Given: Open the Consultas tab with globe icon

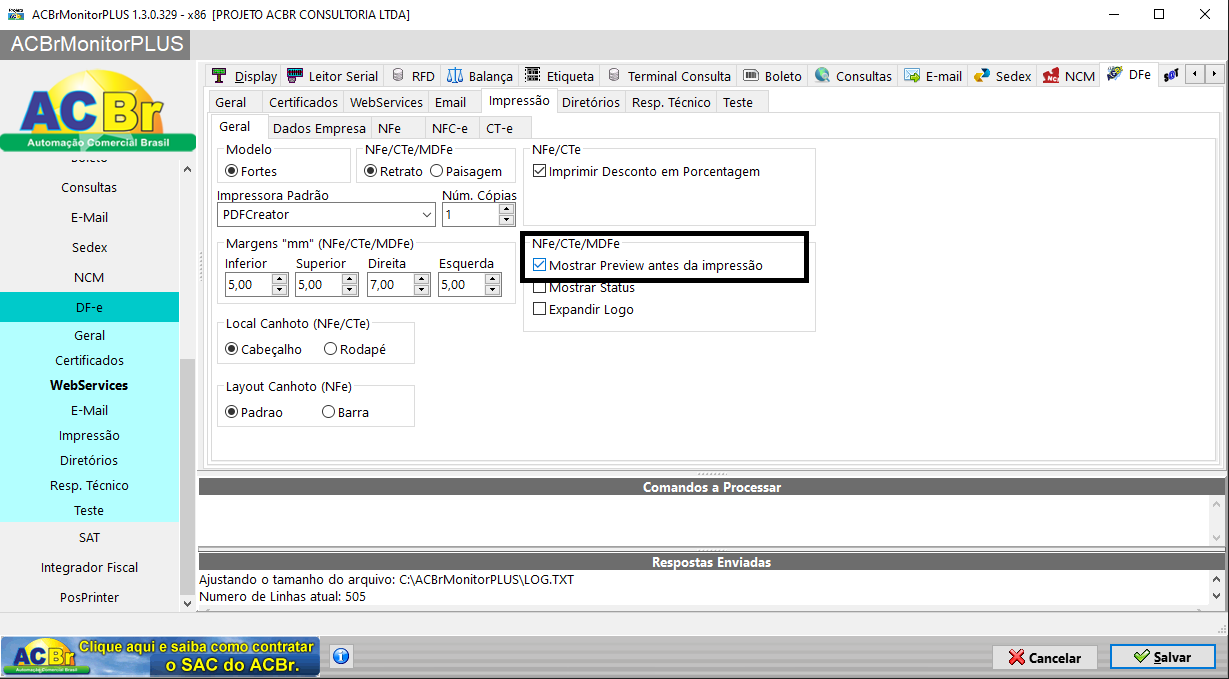Looking at the screenshot, I should pos(852,76).
